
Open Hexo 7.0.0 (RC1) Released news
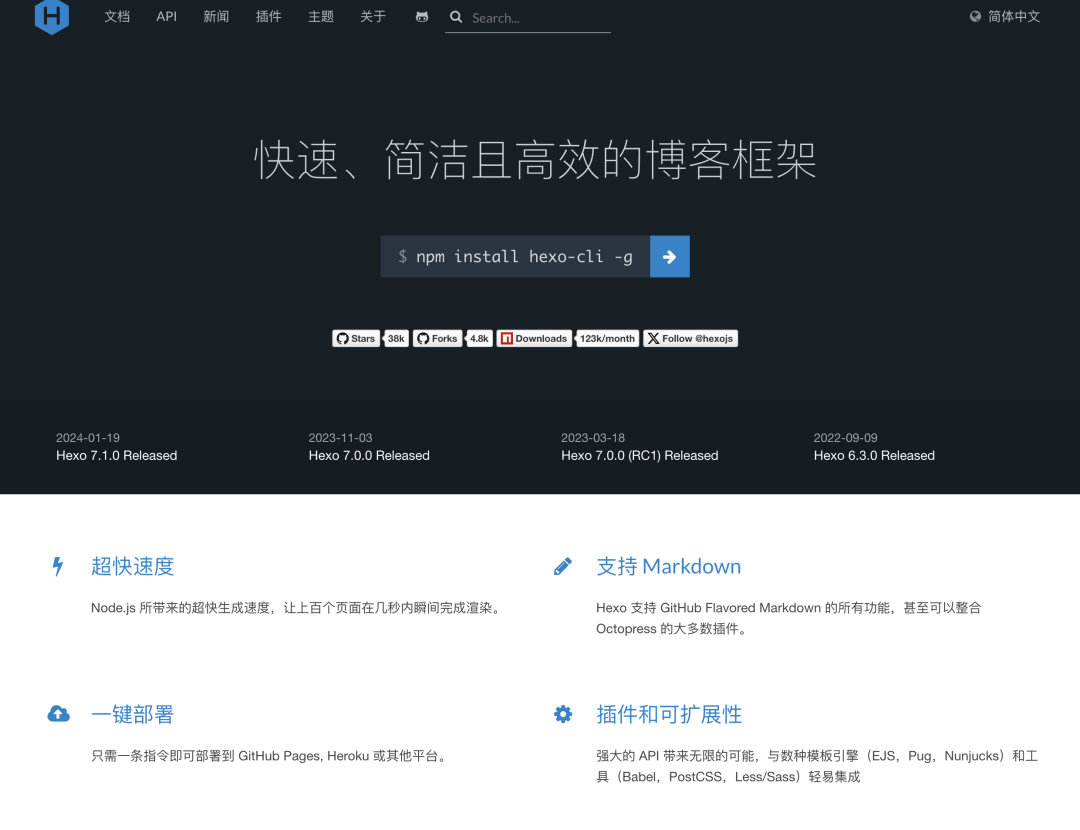point(640,455)
